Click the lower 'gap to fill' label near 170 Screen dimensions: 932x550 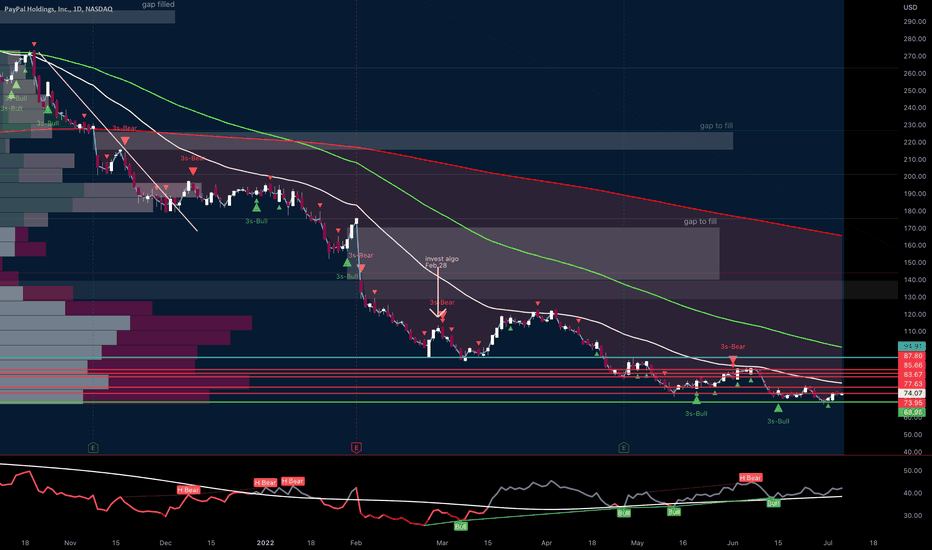point(700,222)
